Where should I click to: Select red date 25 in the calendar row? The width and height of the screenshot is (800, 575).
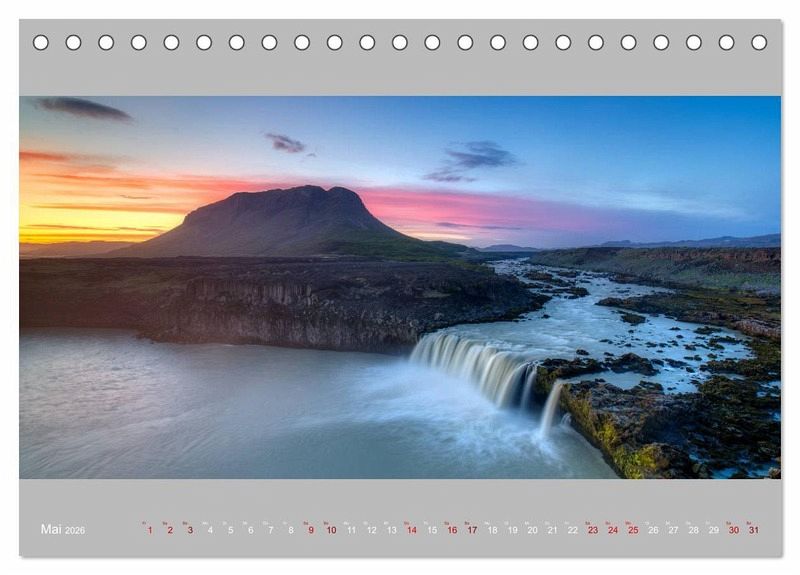point(633,530)
